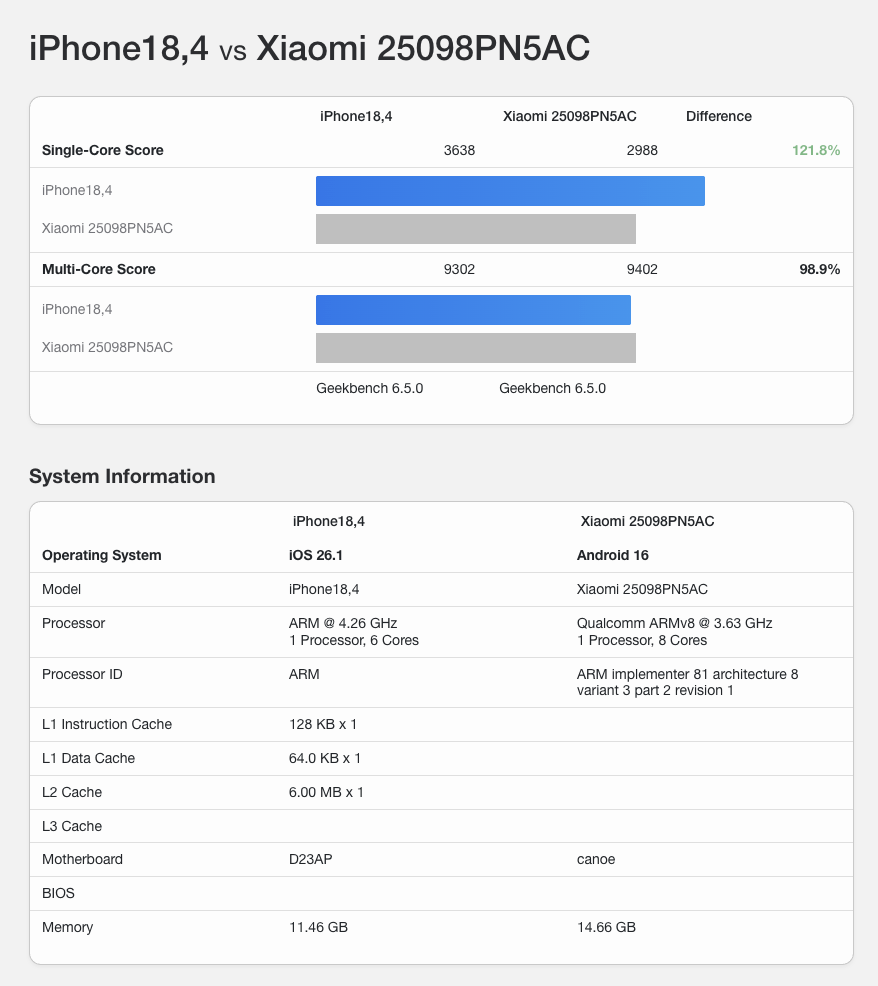Click the iOS 26.1 operating system value
The image size is (878, 986).
click(316, 555)
